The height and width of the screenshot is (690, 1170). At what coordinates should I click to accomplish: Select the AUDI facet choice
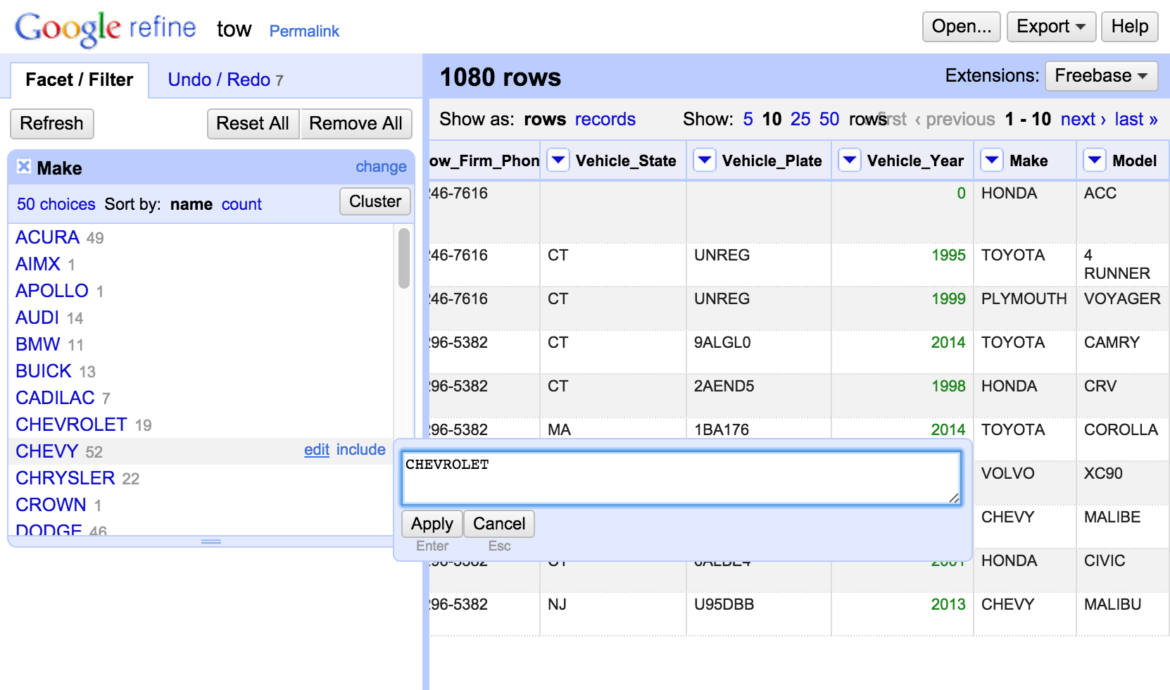[37, 318]
